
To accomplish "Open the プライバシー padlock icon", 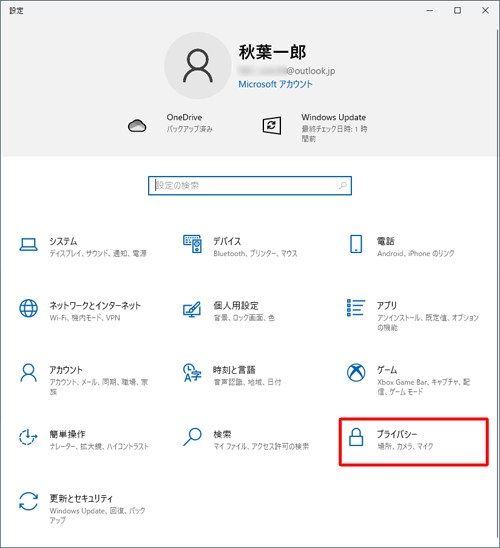I will tap(356, 437).
